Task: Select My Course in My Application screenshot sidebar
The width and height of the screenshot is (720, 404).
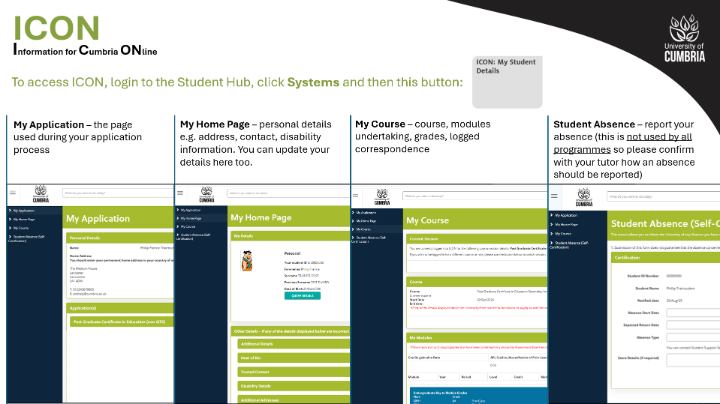Action: click(x=19, y=228)
